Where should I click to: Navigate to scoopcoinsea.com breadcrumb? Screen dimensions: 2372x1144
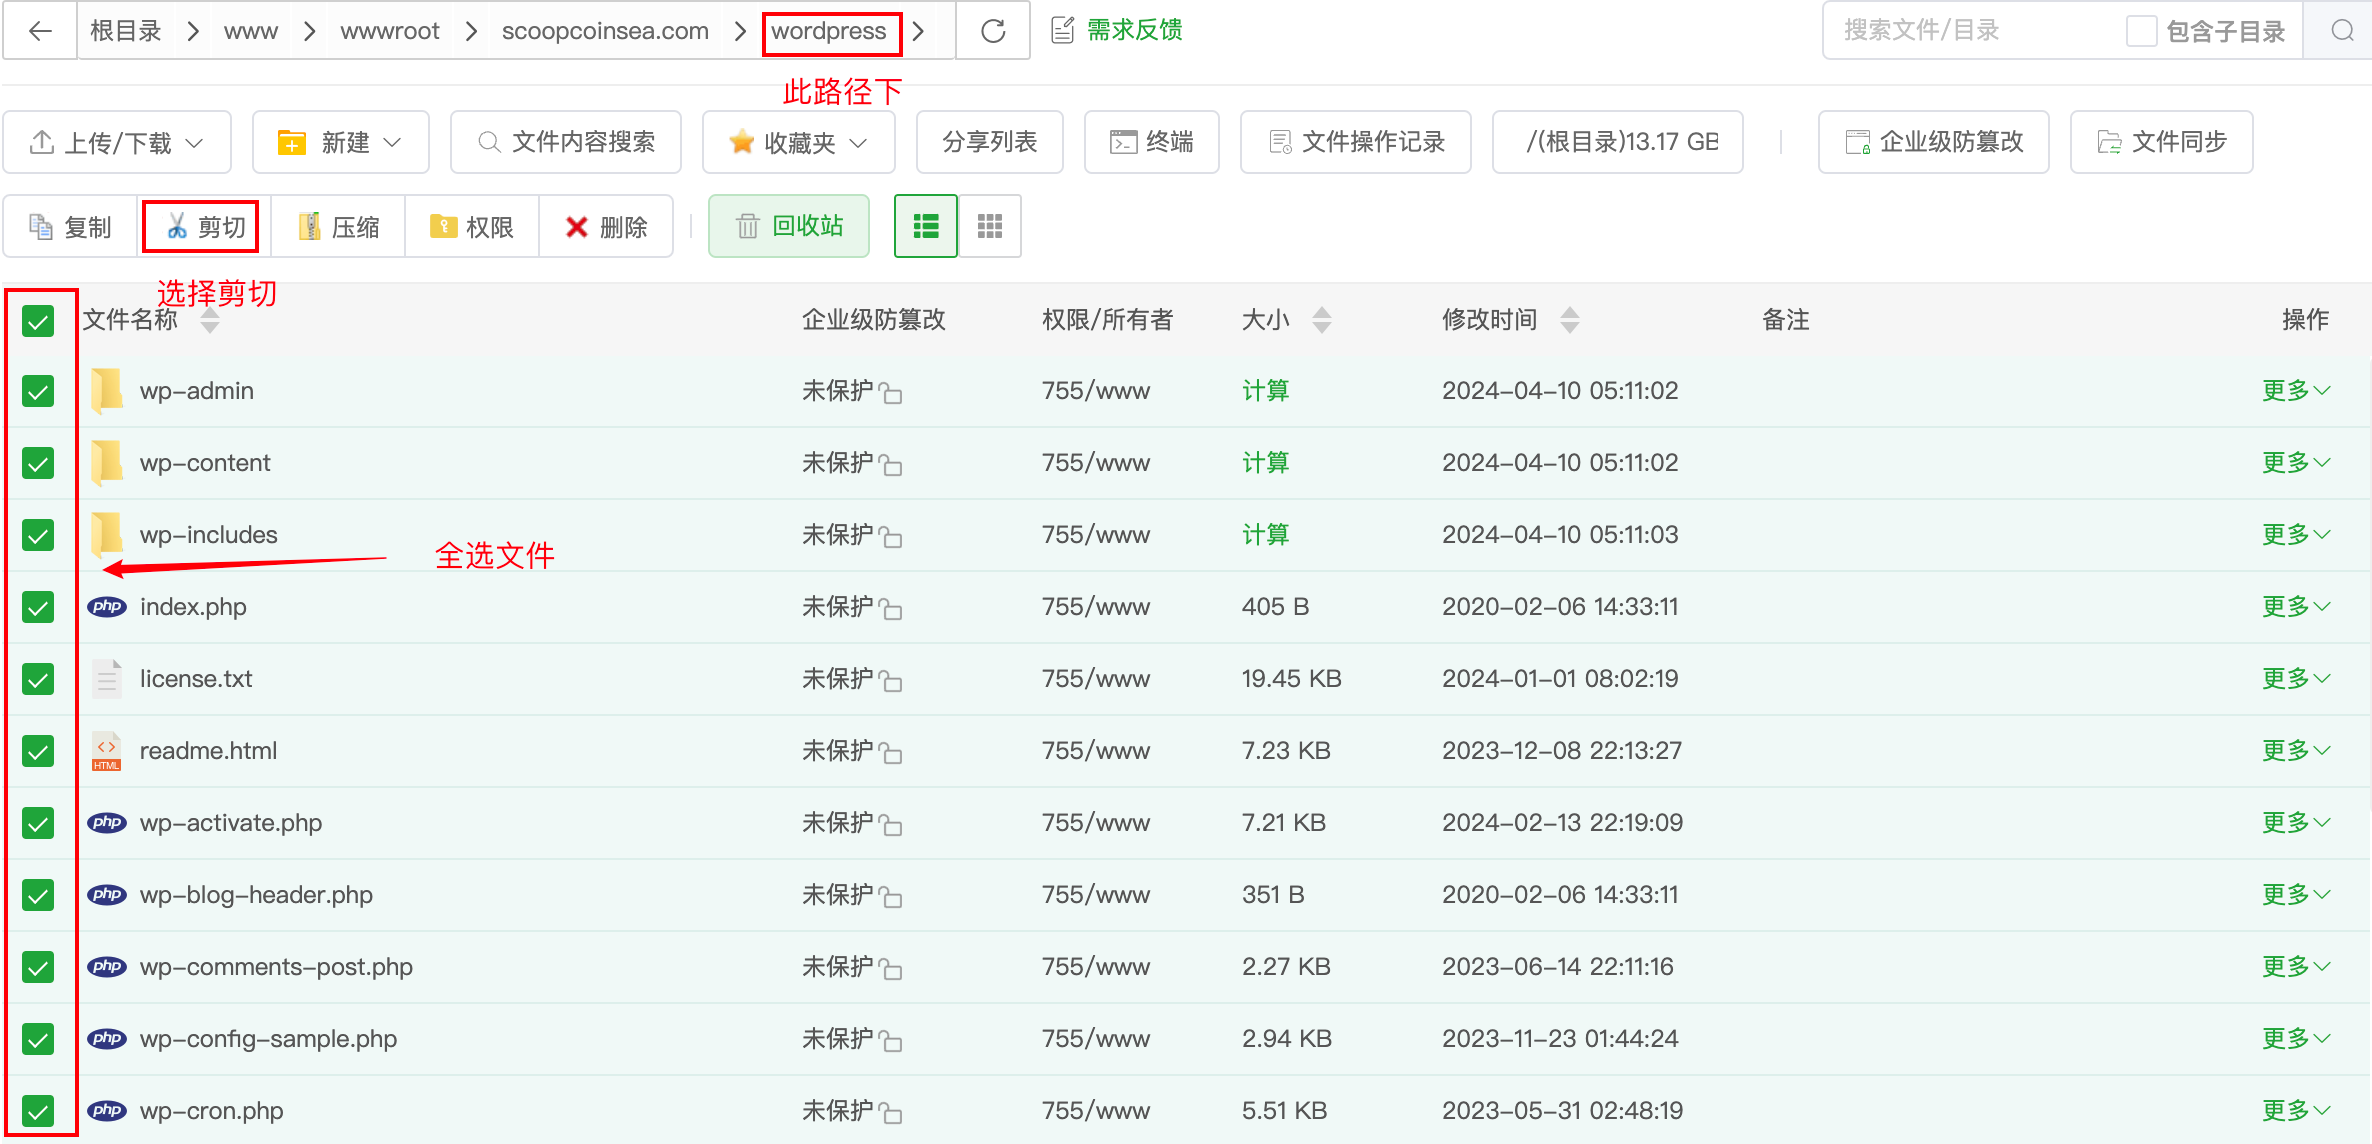pyautogui.click(x=605, y=31)
